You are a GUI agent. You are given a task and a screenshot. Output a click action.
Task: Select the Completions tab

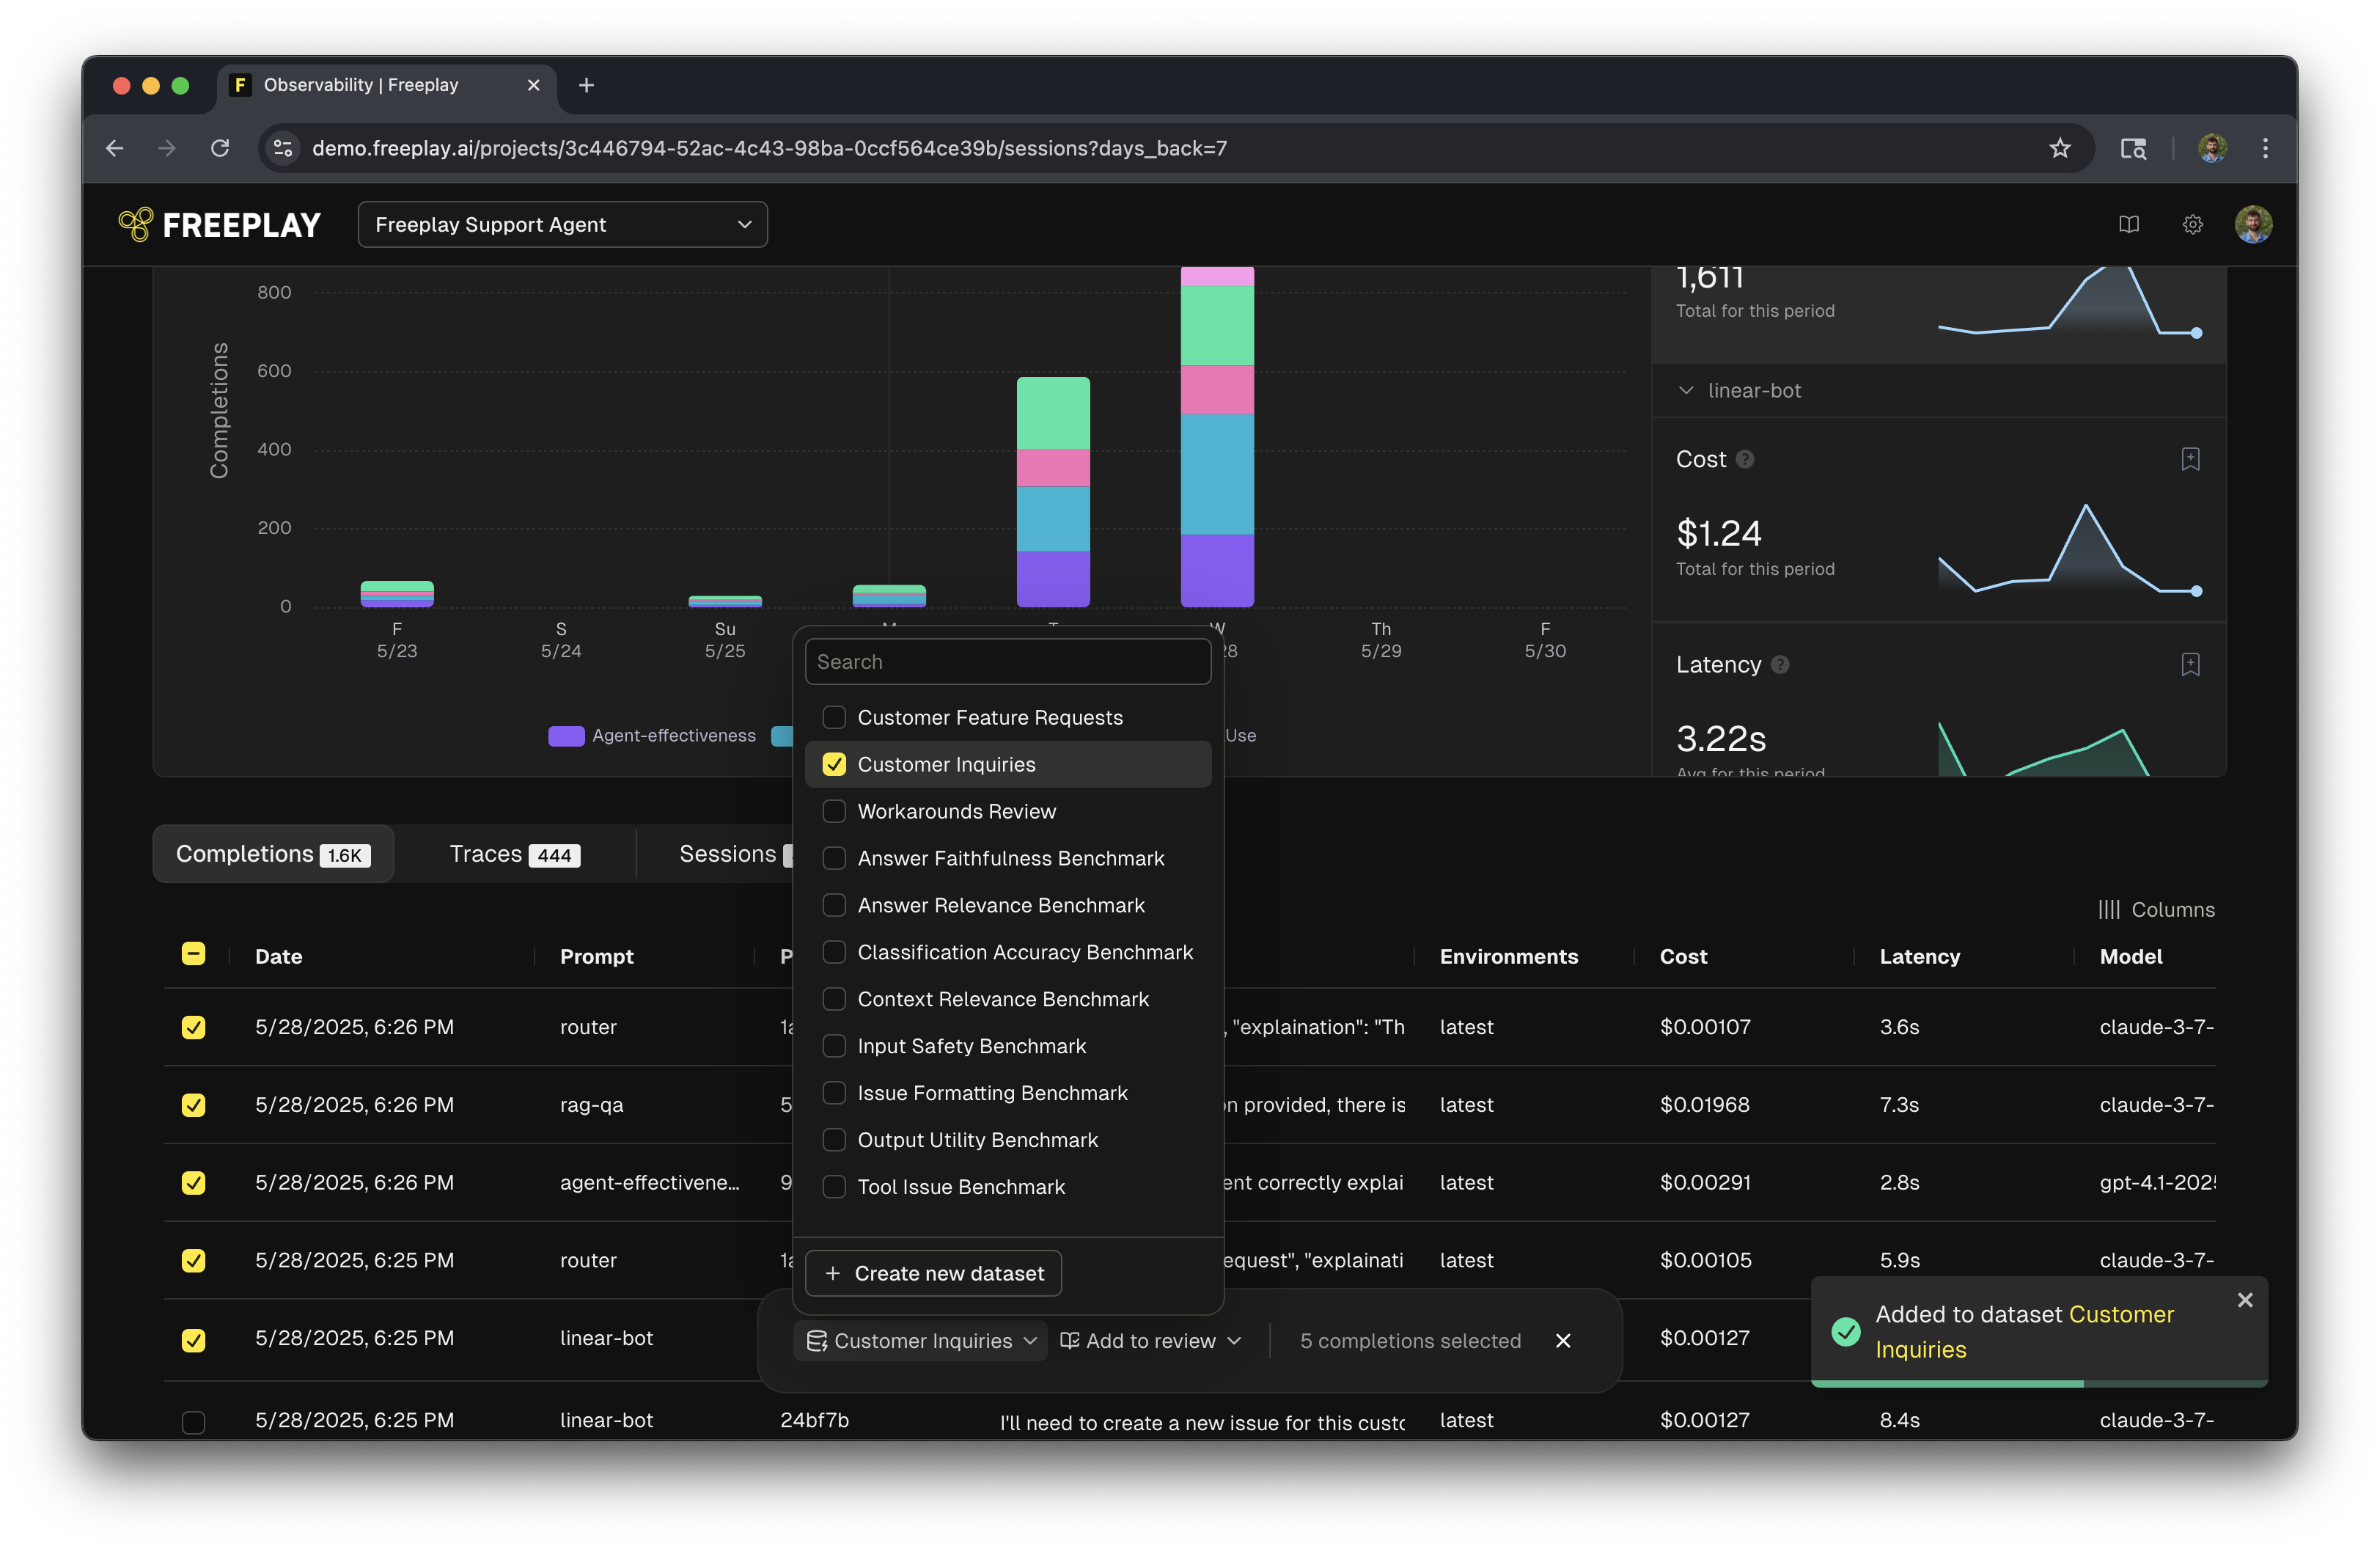tap(272, 854)
